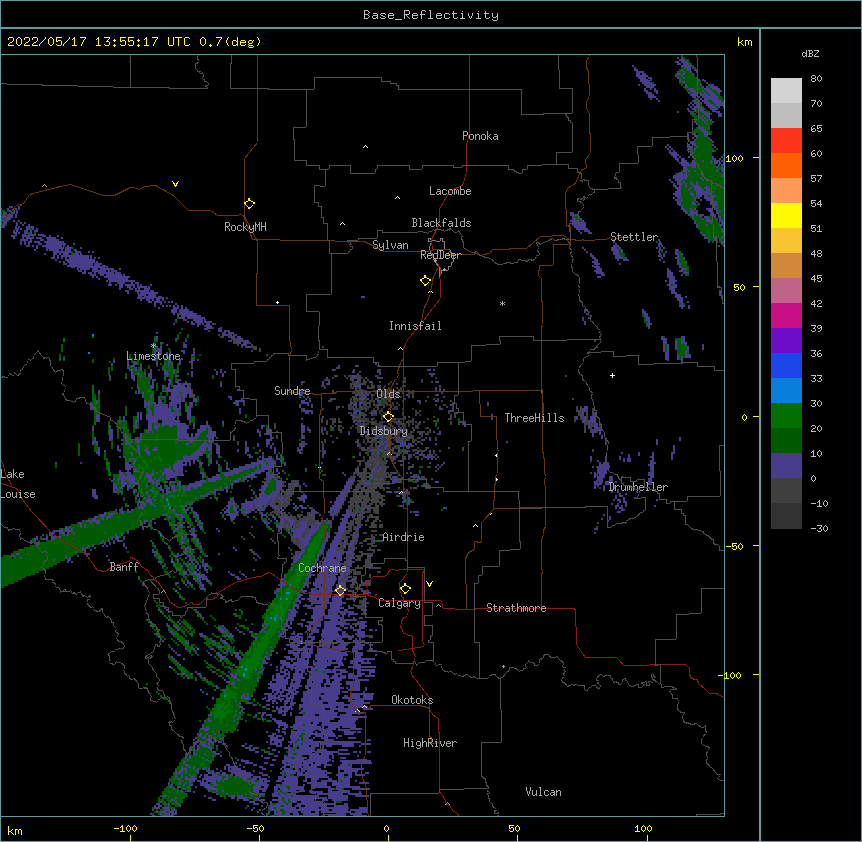
Task: Click the -30 value in the dBZ legend
Action: 819,529
